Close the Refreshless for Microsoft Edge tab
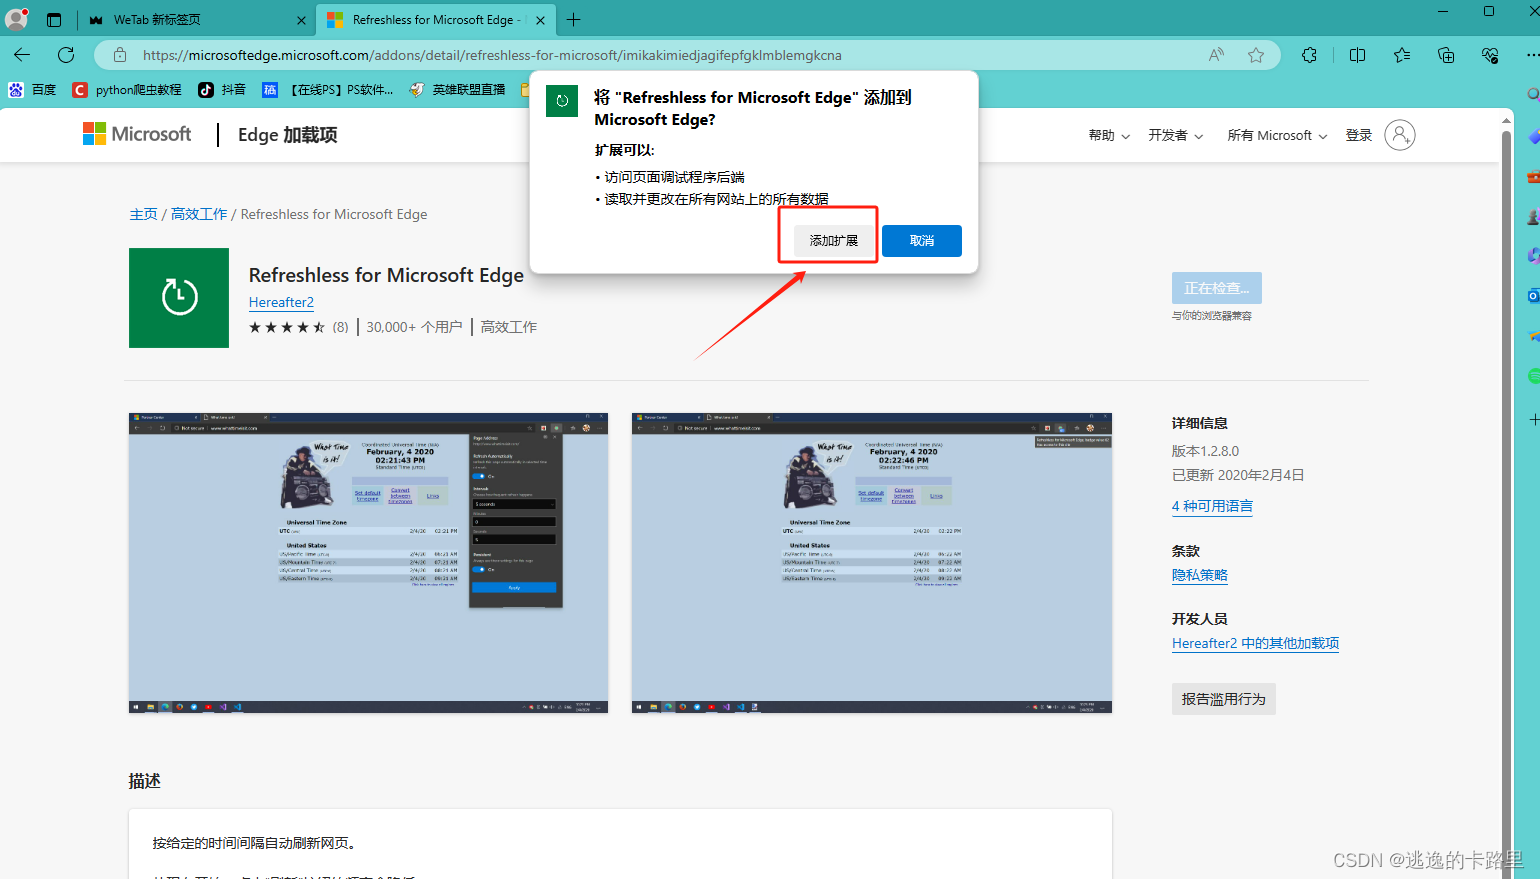Screen dimensions: 1540x879 click(x=541, y=20)
